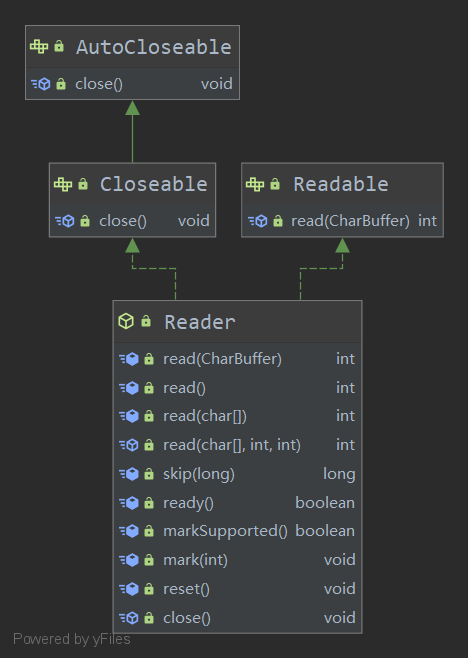Click method icon of Reader read(CharBuffer)
Screen dimensions: 468x658
coord(129,359)
